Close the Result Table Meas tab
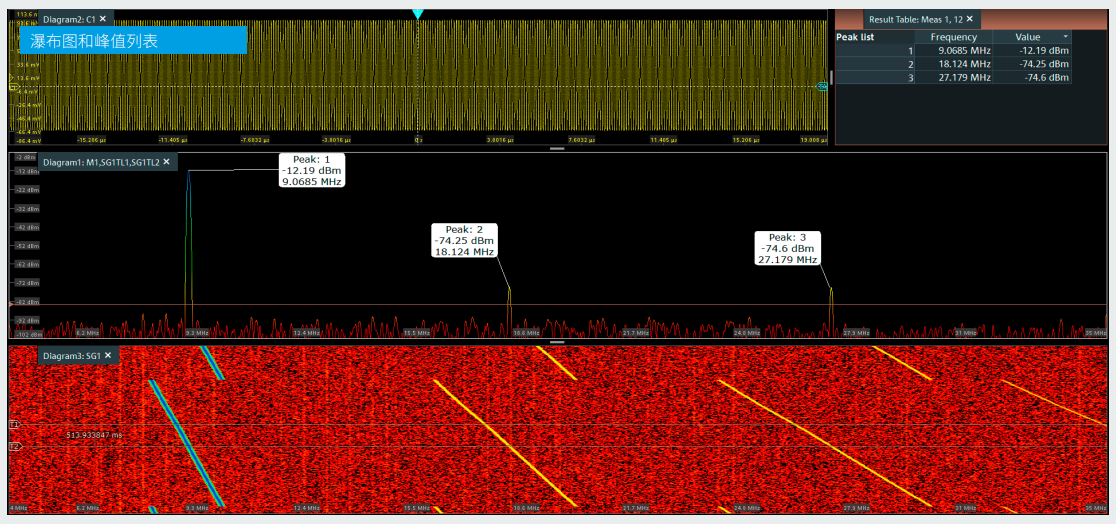1116x524 pixels. pos(969,19)
